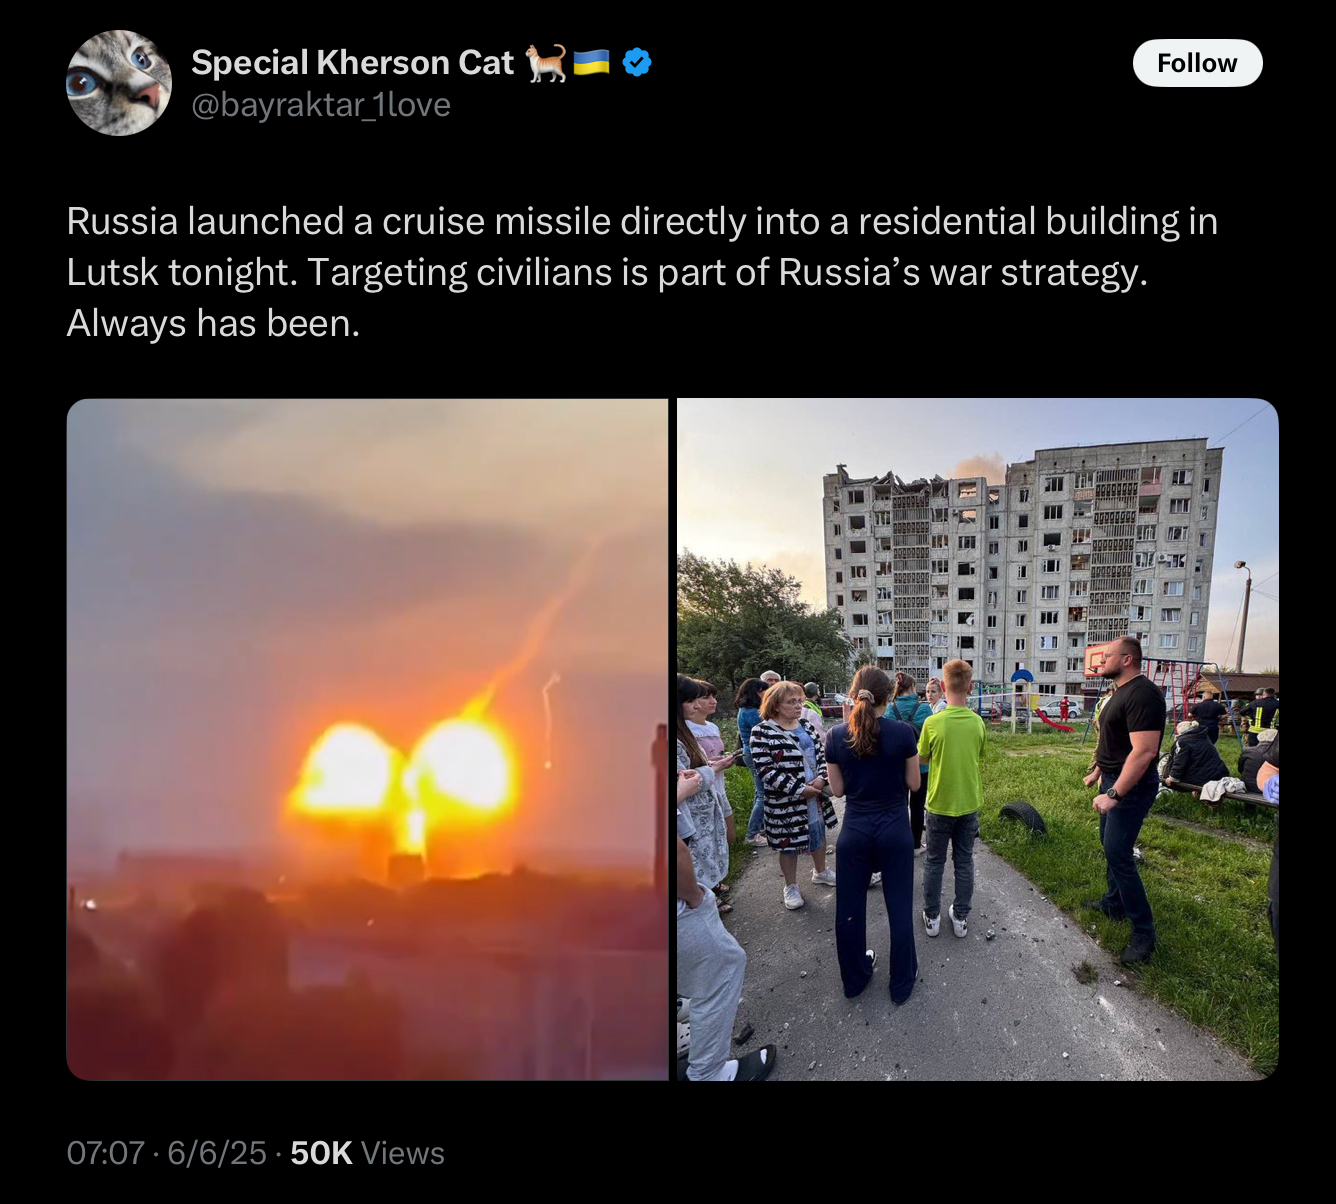This screenshot has width=1336, height=1204.
Task: Click the 50K view count
Action: (x=321, y=1153)
